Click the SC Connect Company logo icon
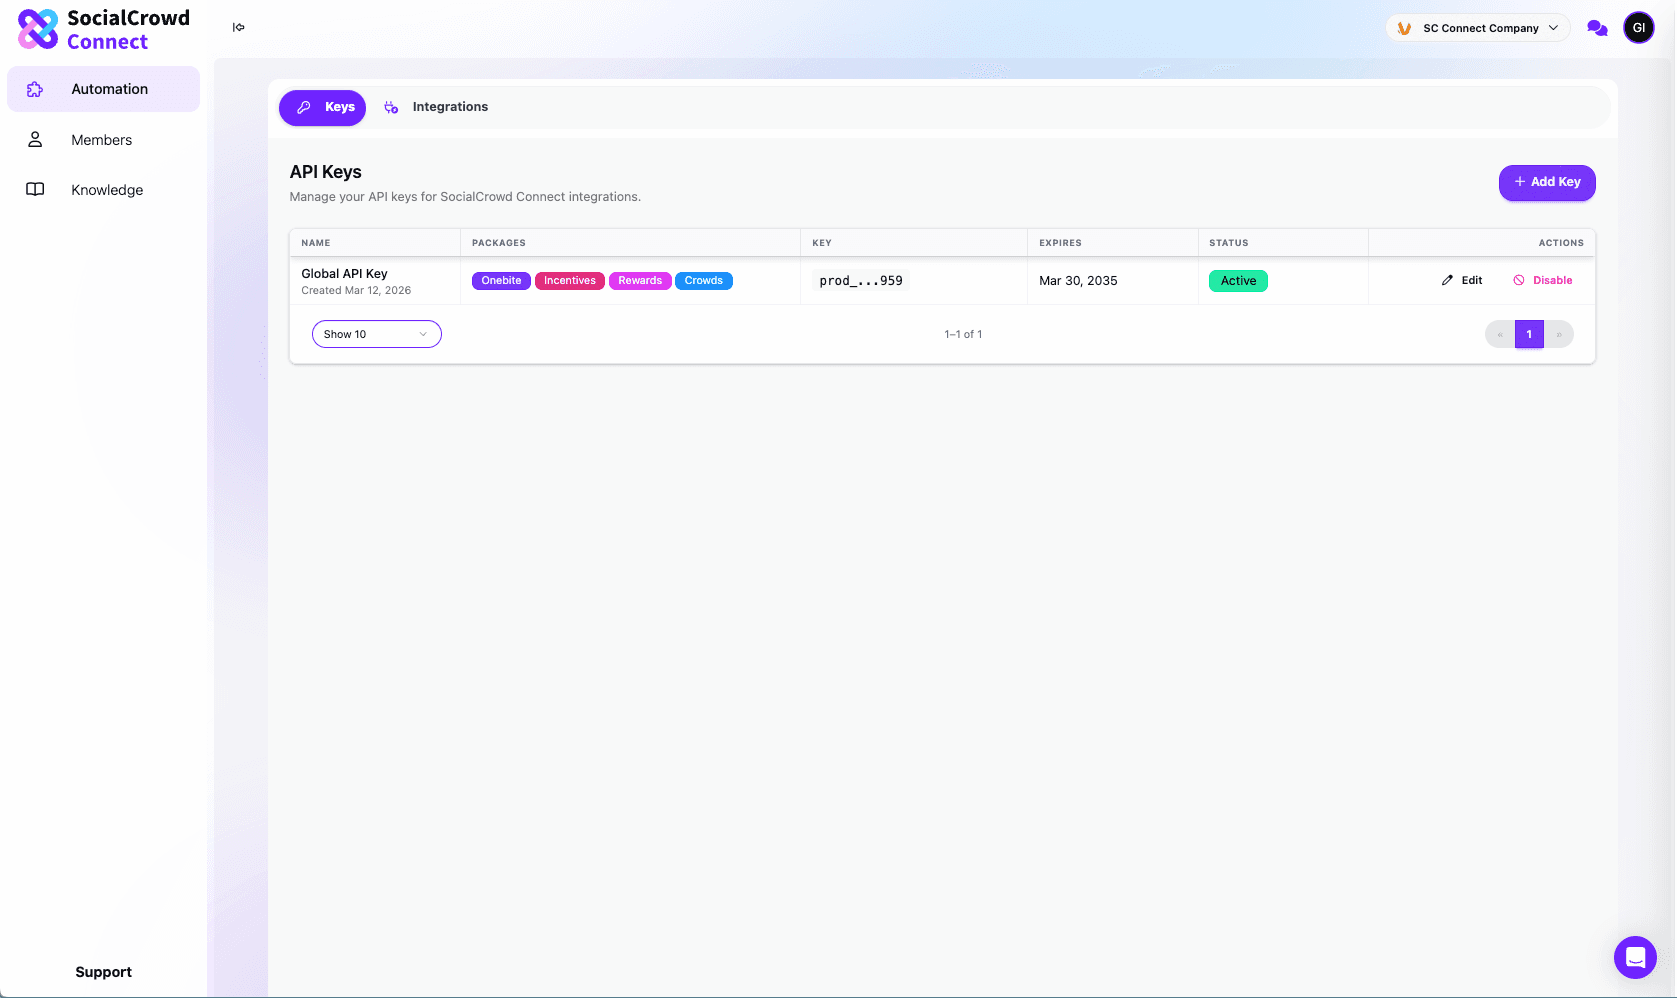The height and width of the screenshot is (998, 1677). click(1404, 28)
